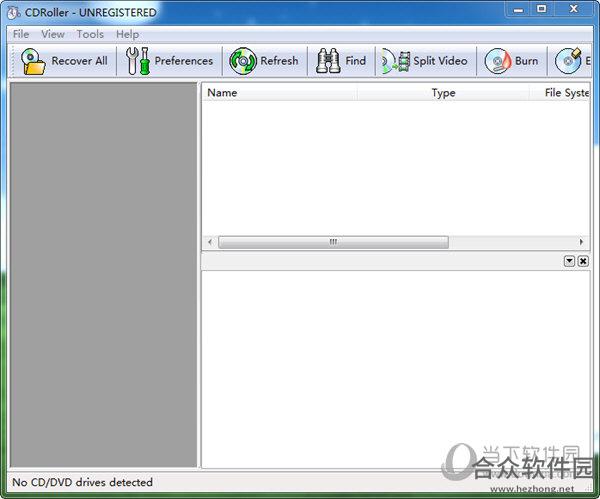Click the horizontal scrollbar left arrow

pos(210,242)
